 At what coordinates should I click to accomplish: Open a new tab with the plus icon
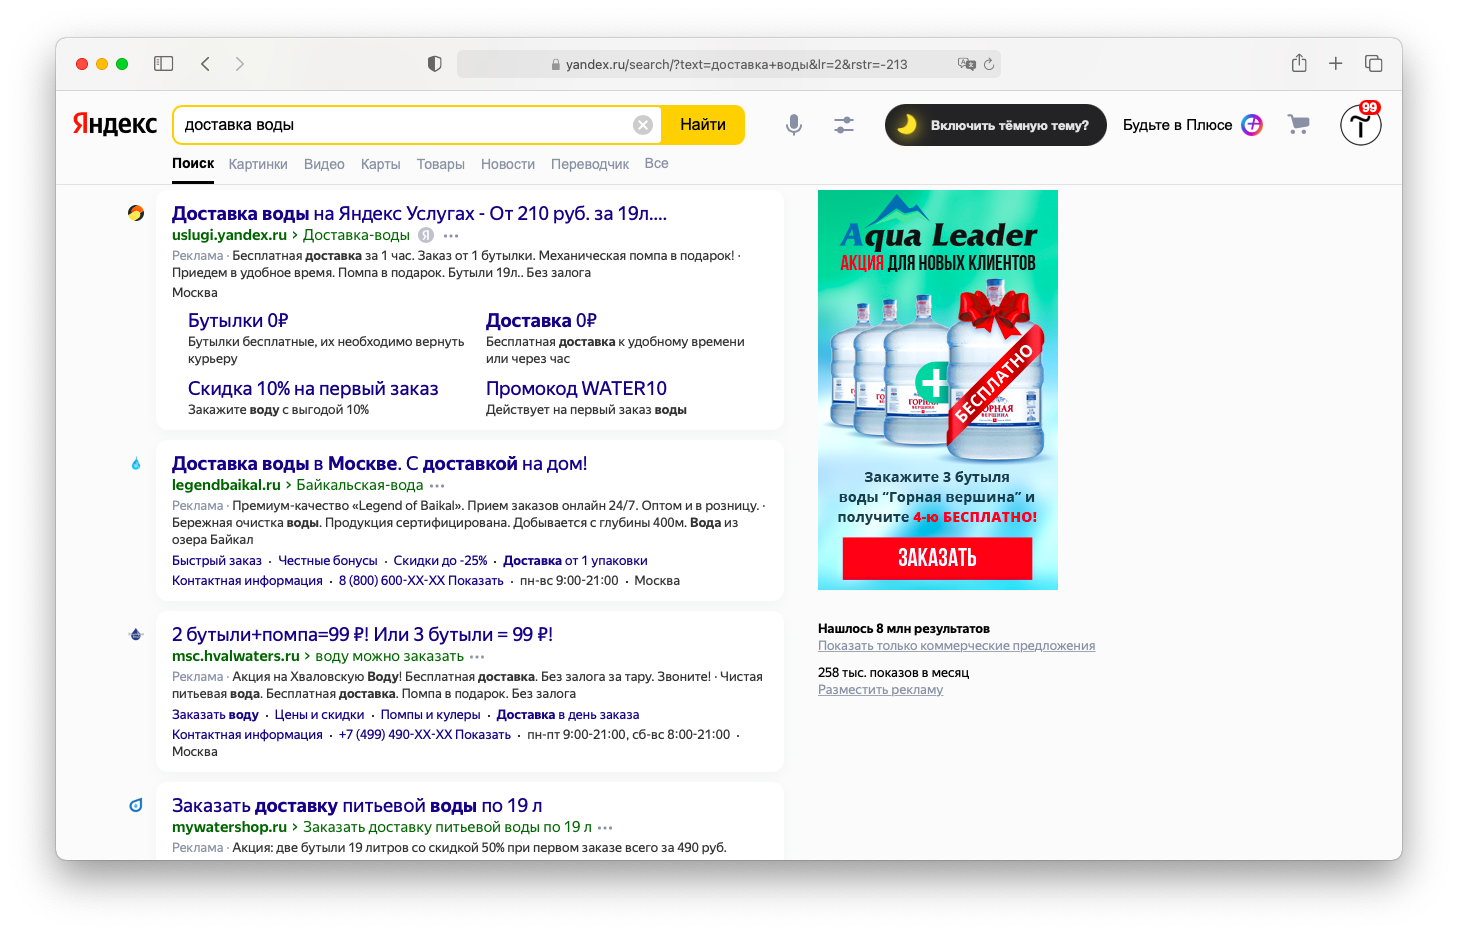[1335, 64]
